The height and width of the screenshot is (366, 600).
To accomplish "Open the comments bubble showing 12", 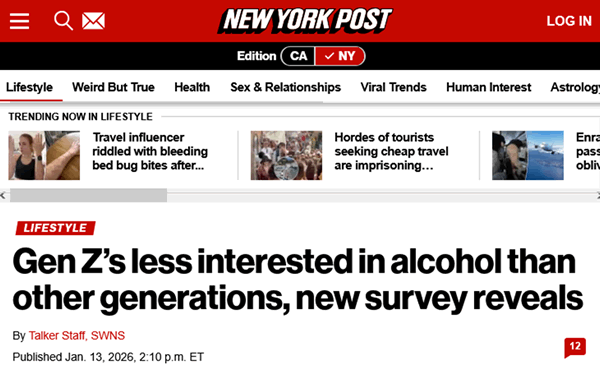I will coord(575,347).
